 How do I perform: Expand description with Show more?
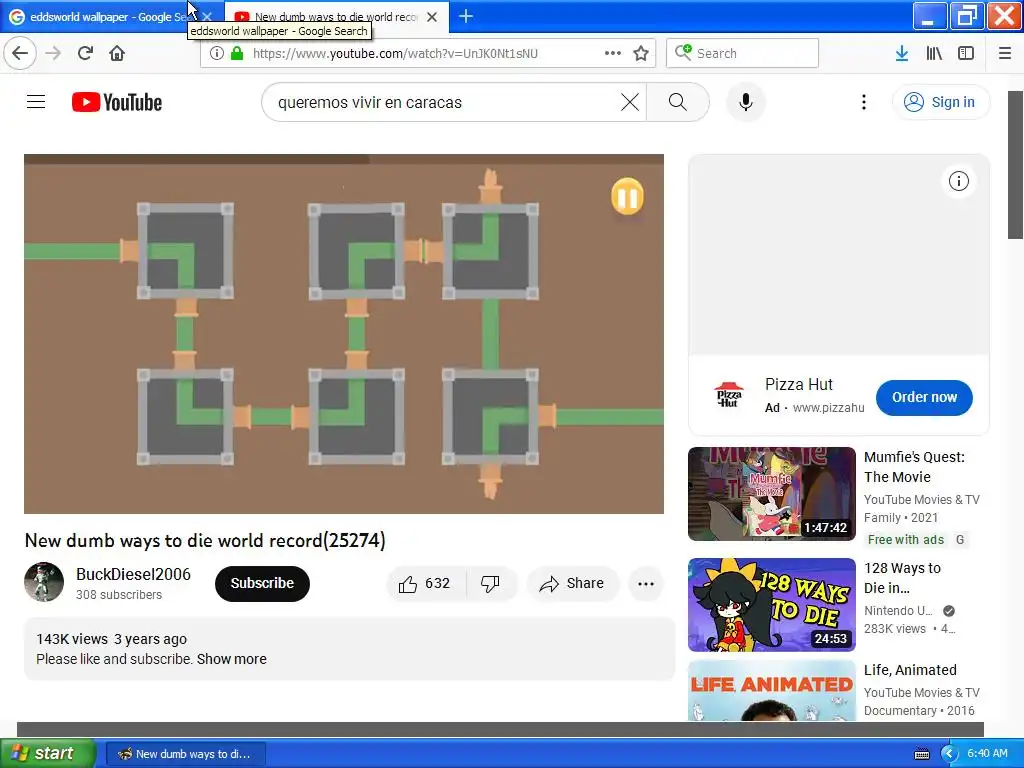(x=232, y=659)
